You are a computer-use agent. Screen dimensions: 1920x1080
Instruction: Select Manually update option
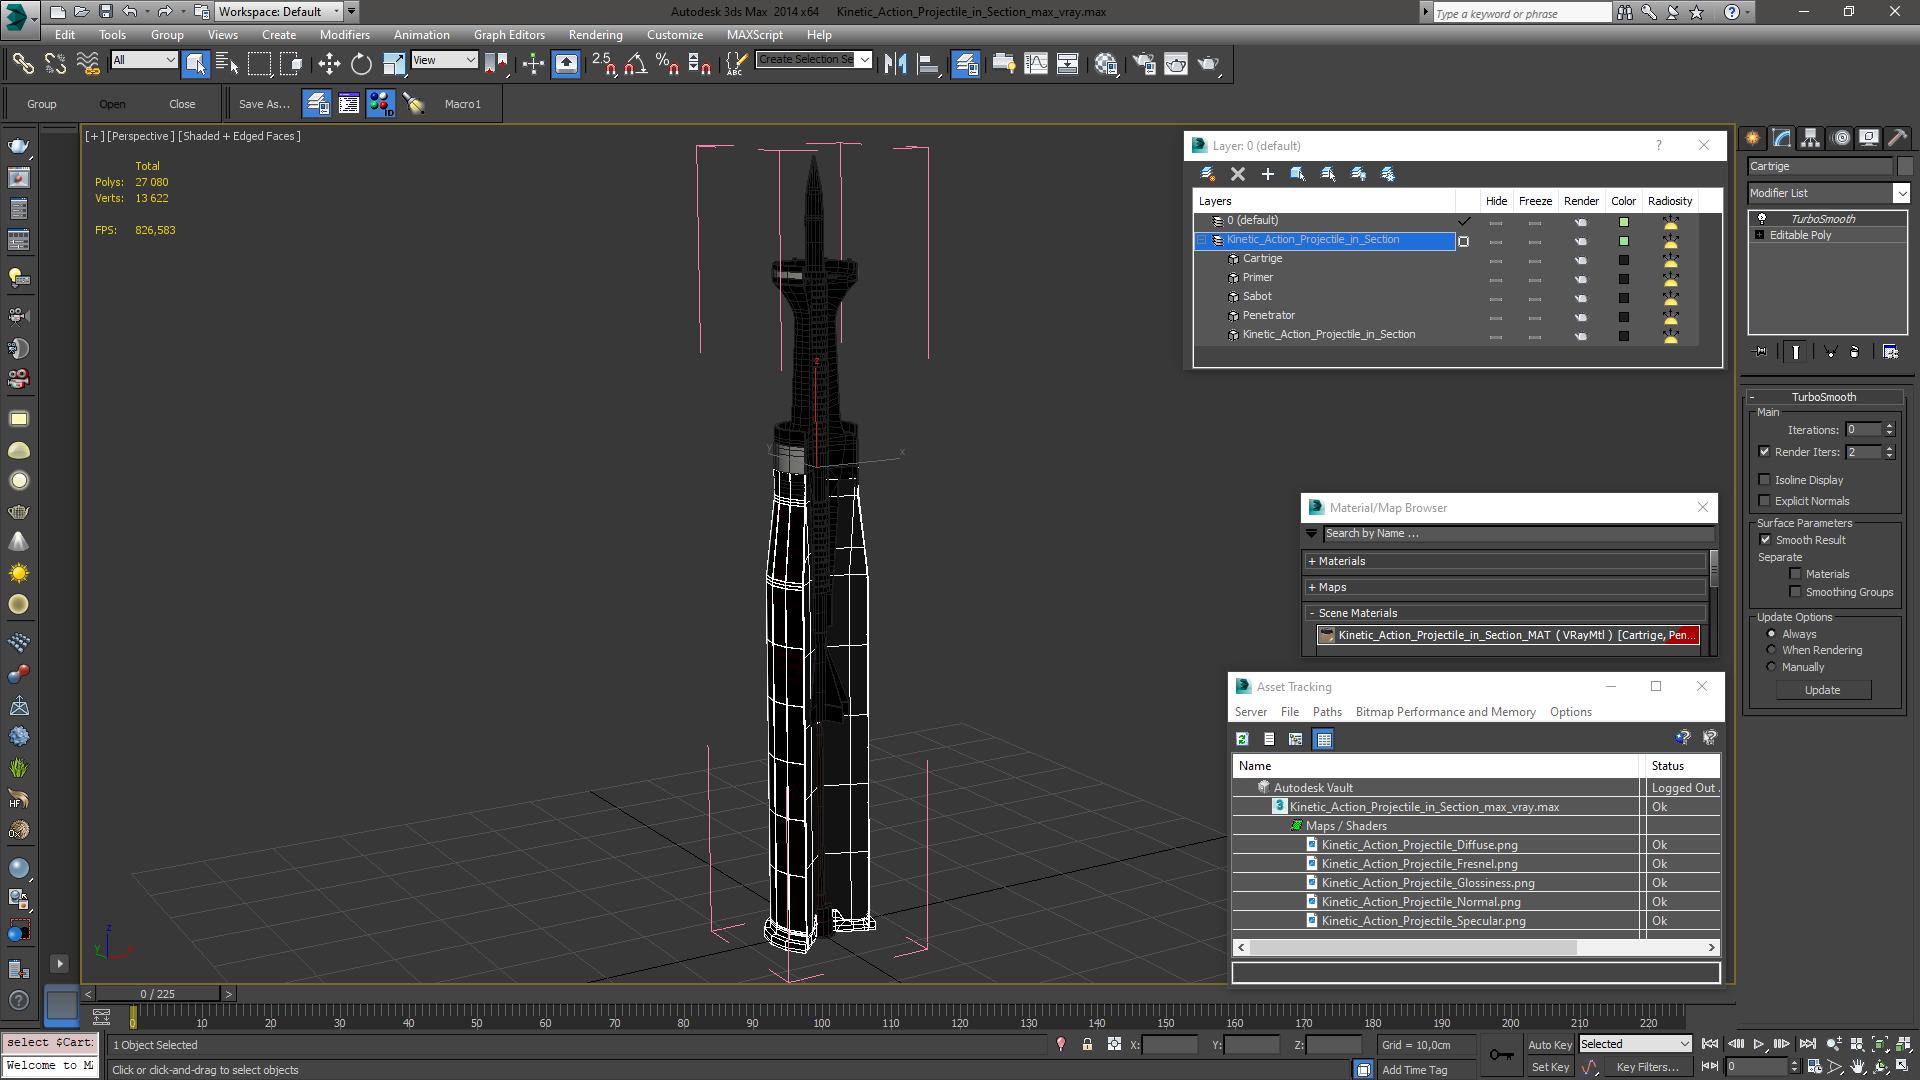tap(1771, 667)
